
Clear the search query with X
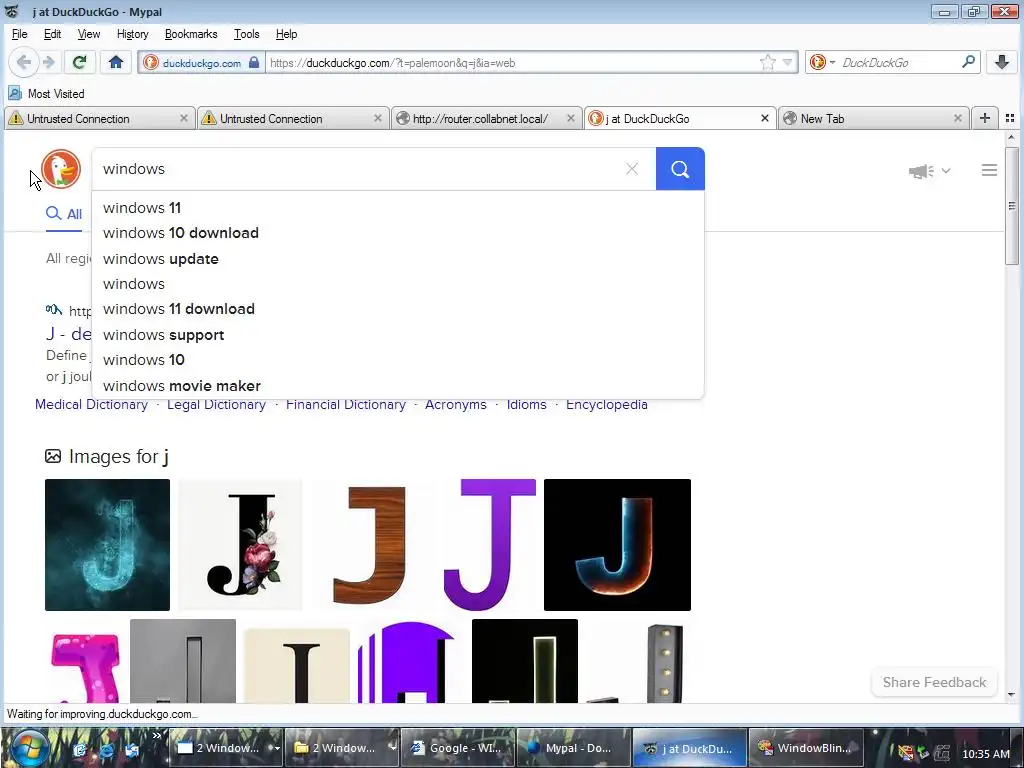coord(632,169)
